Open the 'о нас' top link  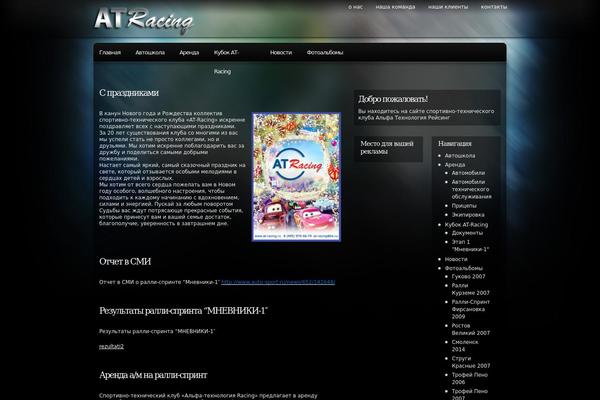pos(355,7)
